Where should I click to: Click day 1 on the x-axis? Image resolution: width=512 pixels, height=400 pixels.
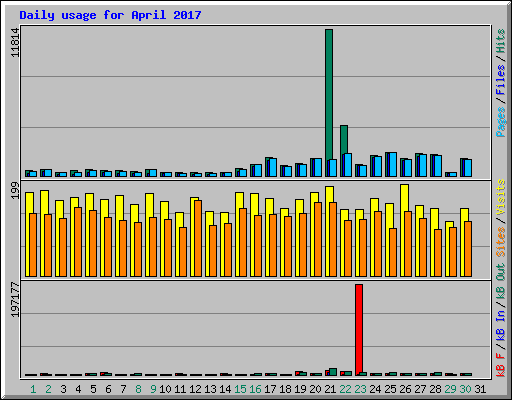(33, 389)
